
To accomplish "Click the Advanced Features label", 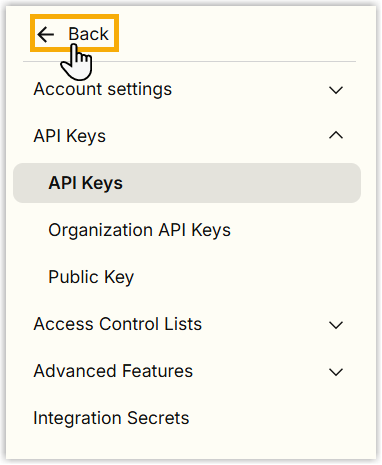I will [113, 371].
